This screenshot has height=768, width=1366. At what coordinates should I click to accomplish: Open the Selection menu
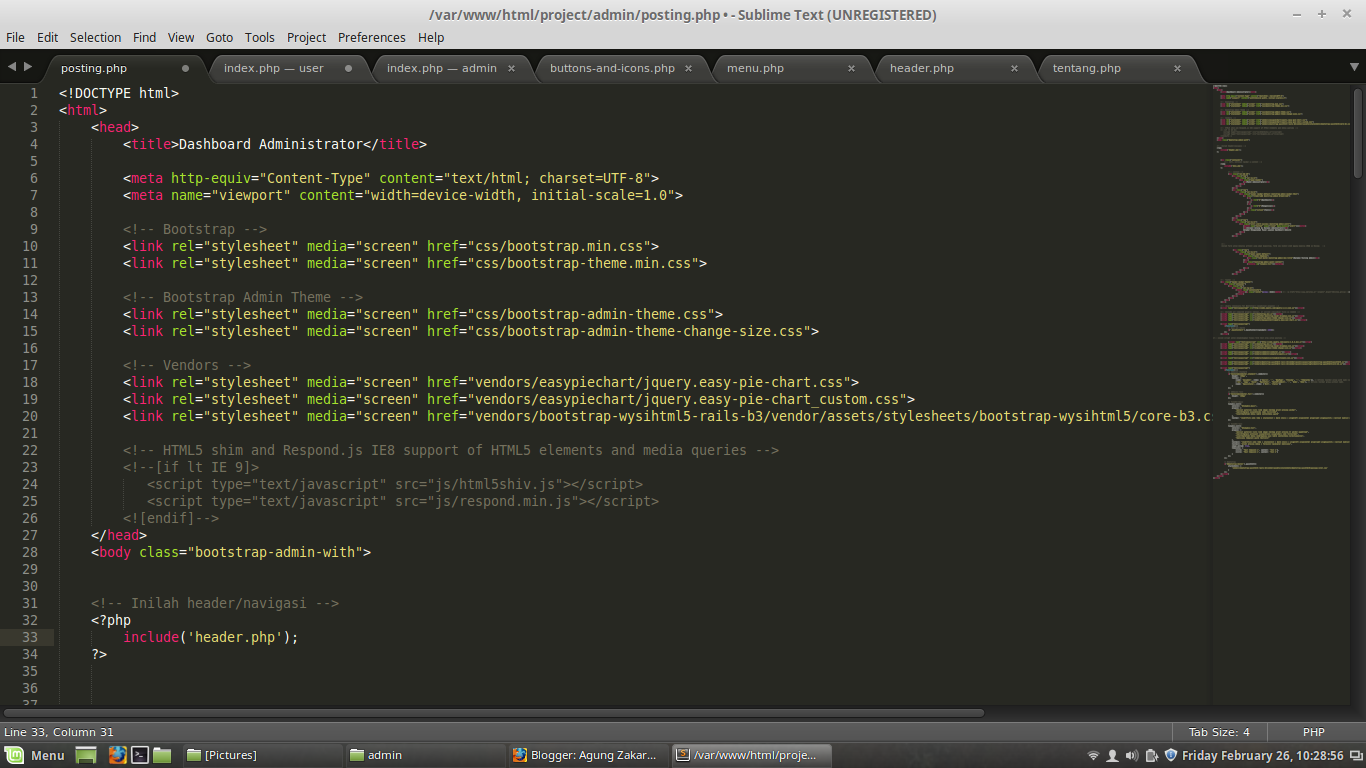(95, 37)
